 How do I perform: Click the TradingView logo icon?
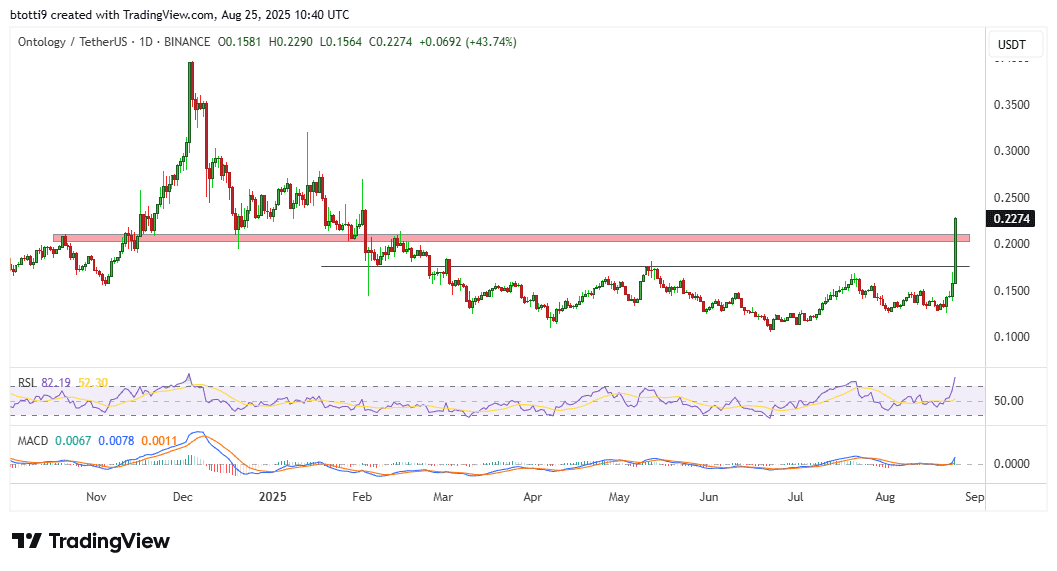[27, 541]
